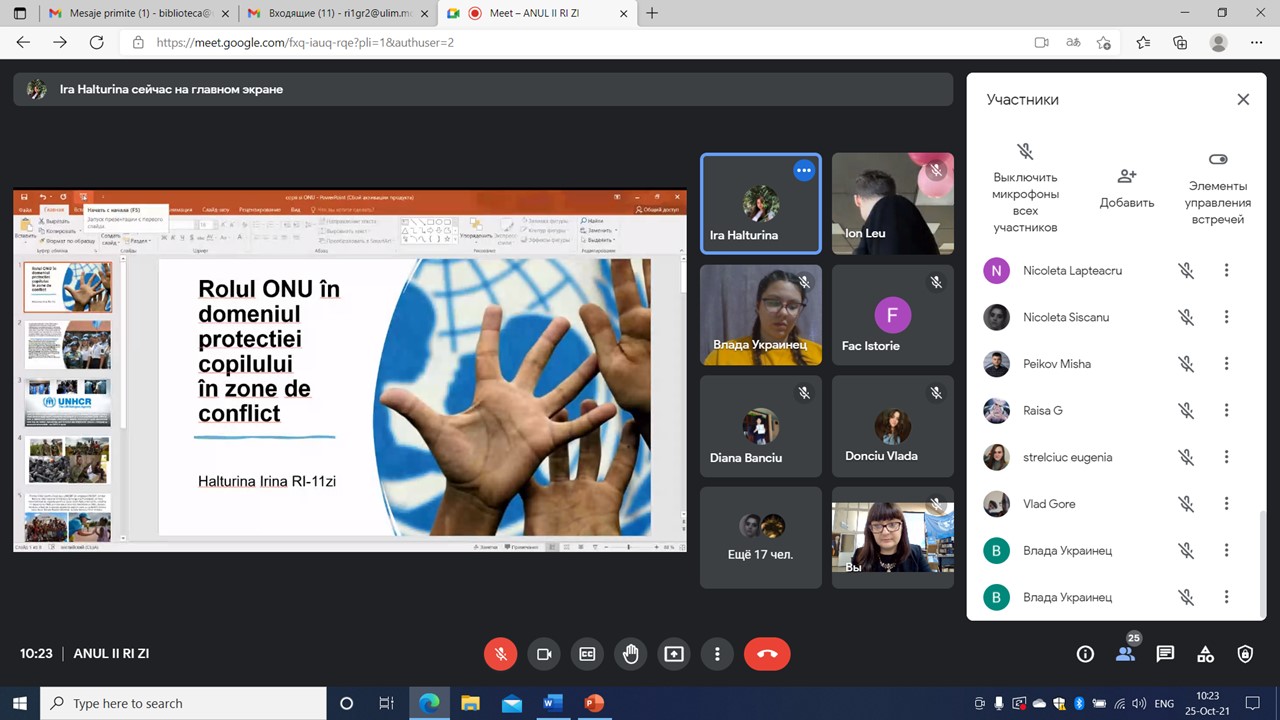Mute strelciuc eugenia's microphone

1186,457
